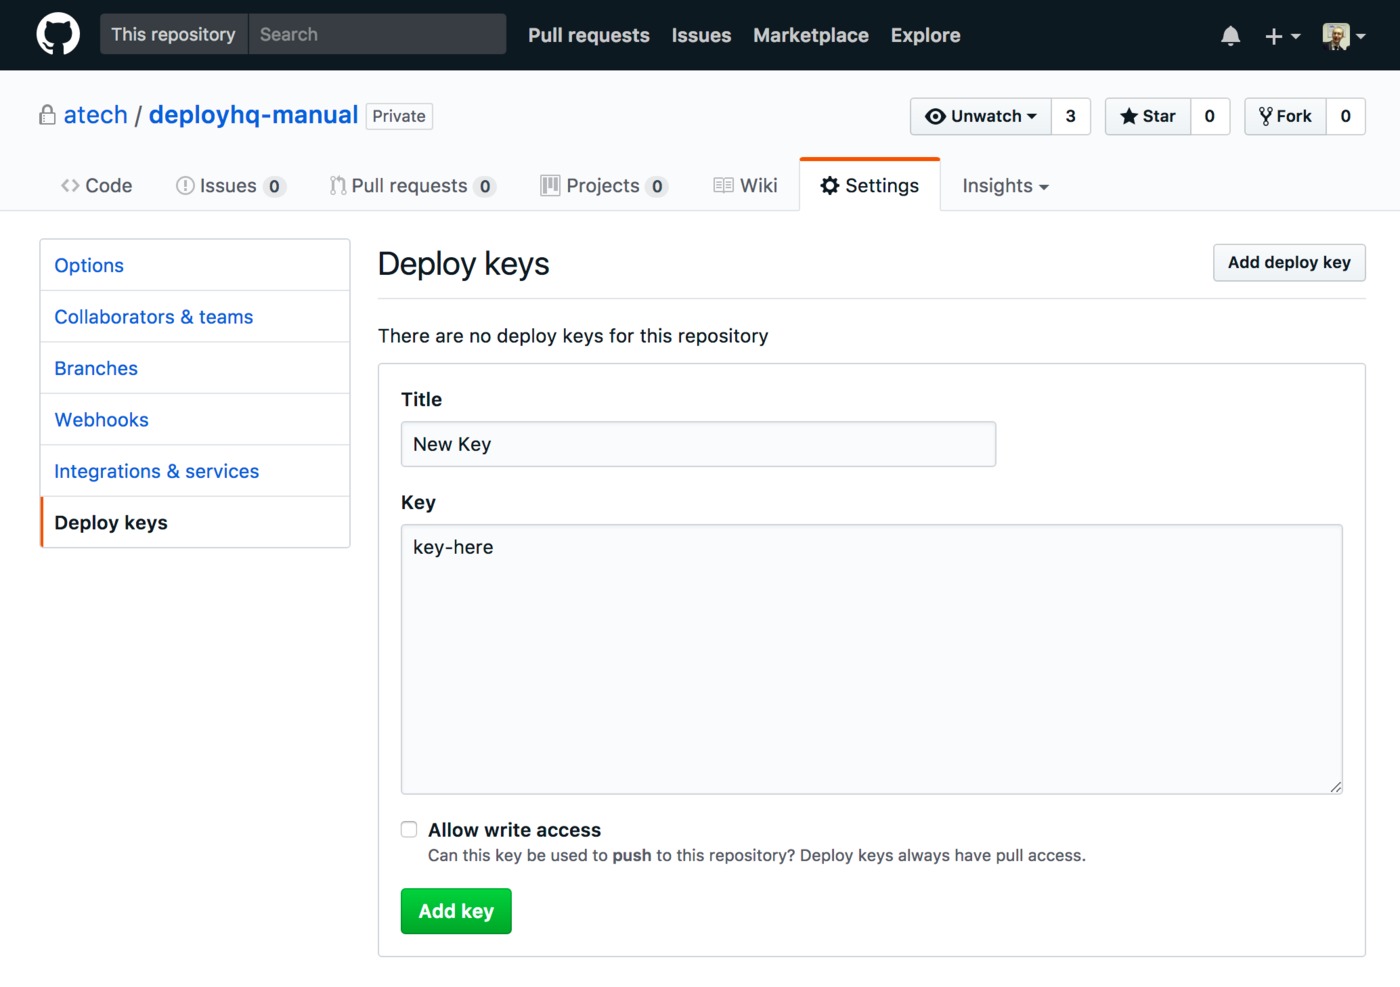Image resolution: width=1400 pixels, height=987 pixels.
Task: Open Collaborators & teams settings
Action: click(x=153, y=317)
